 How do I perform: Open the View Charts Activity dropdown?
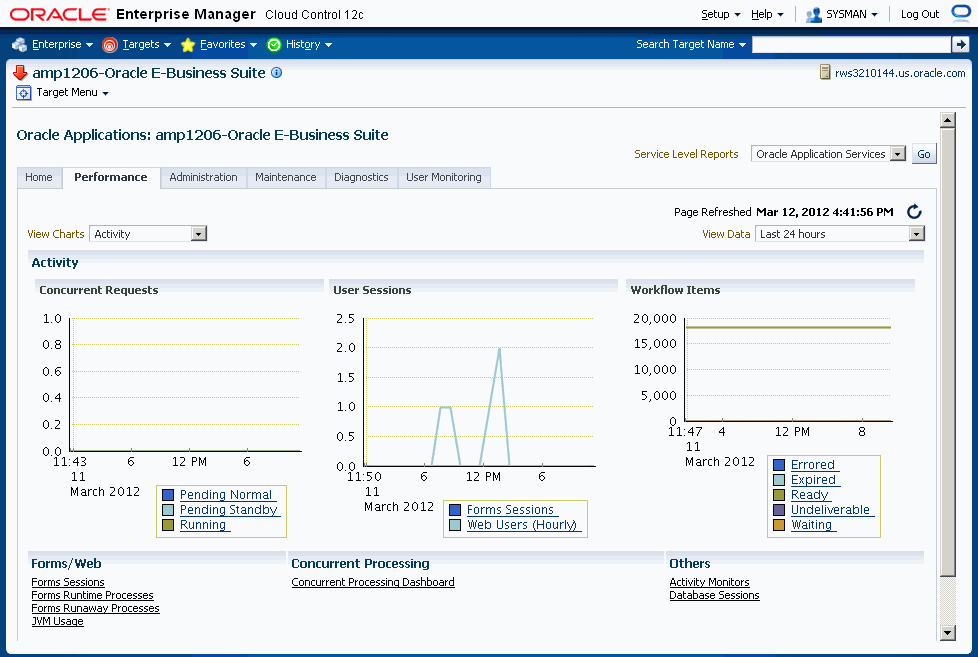(148, 234)
